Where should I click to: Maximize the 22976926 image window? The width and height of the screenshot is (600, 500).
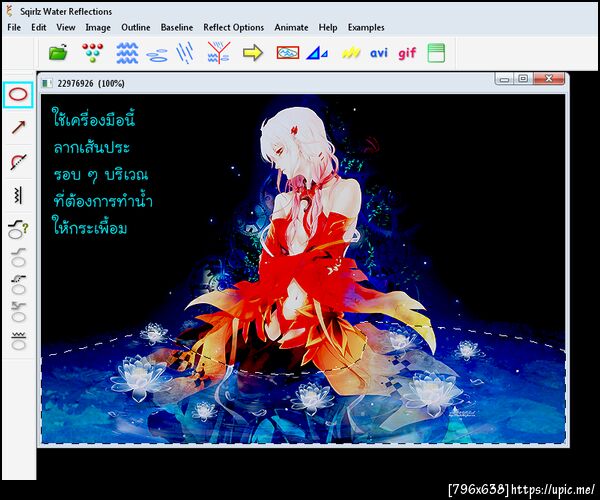(523, 79)
